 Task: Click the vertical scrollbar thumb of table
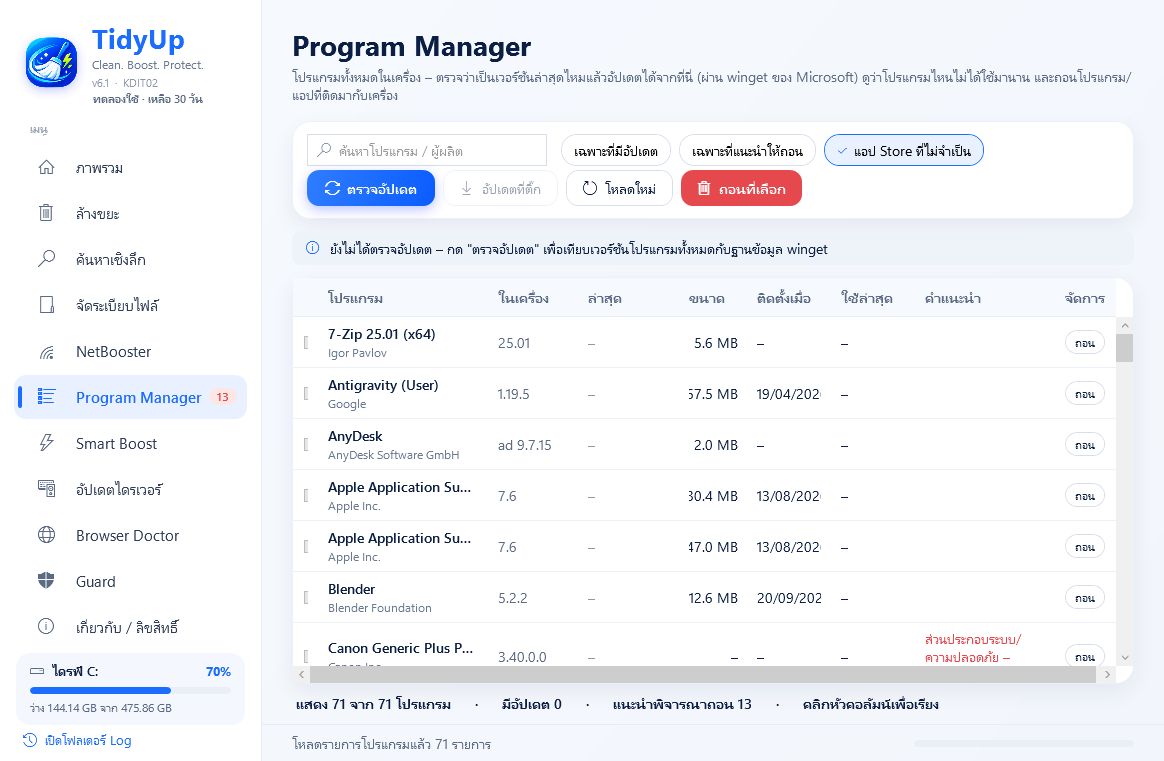point(1125,347)
